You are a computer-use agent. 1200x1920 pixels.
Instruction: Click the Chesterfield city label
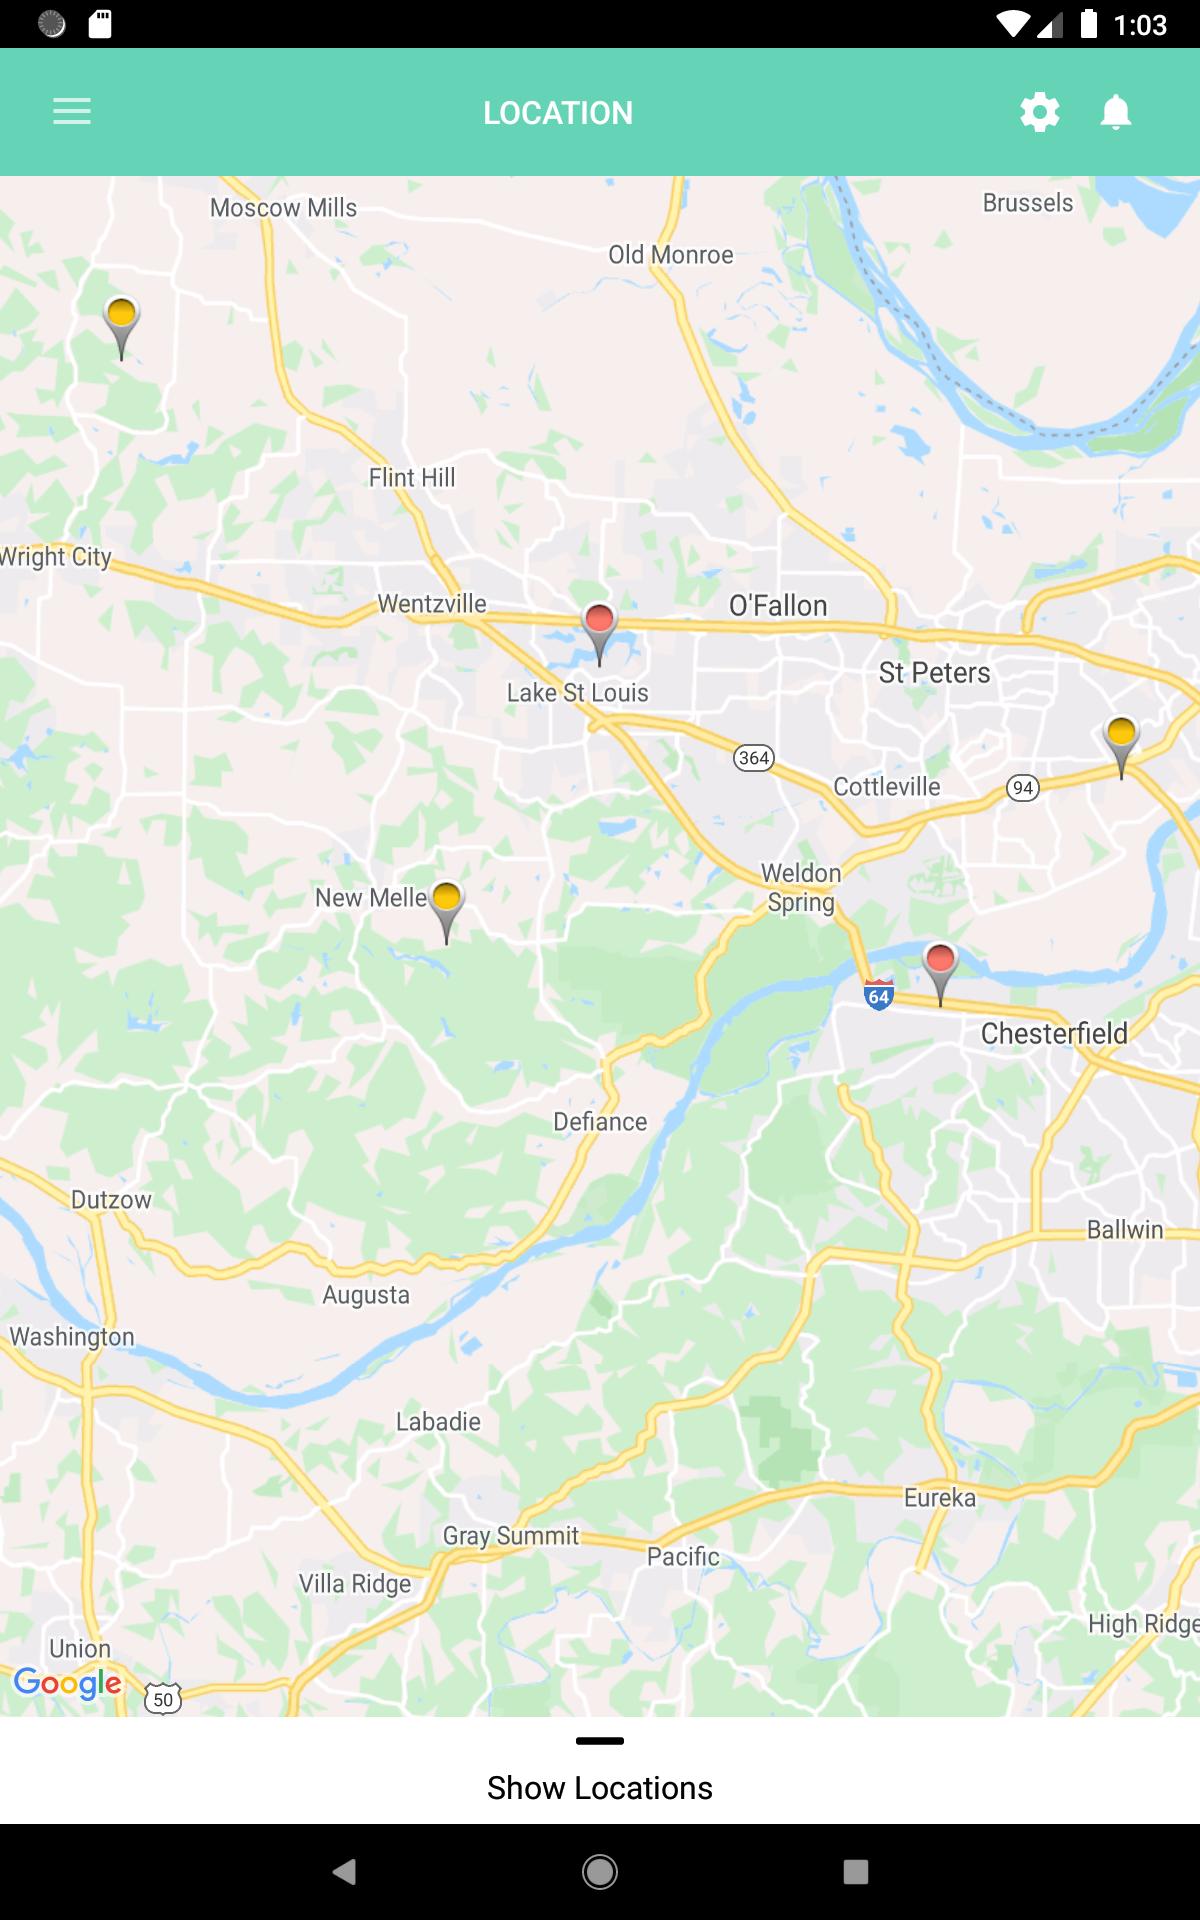pyautogui.click(x=1054, y=1033)
